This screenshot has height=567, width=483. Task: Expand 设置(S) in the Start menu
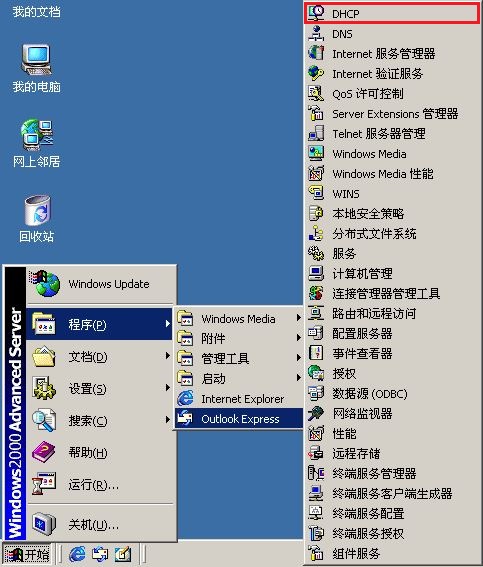tap(99, 389)
